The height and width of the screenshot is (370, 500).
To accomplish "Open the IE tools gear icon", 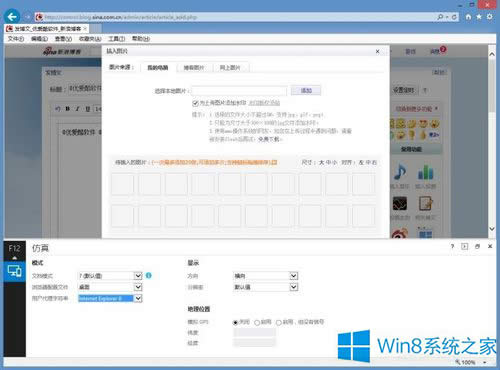I will (x=490, y=16).
